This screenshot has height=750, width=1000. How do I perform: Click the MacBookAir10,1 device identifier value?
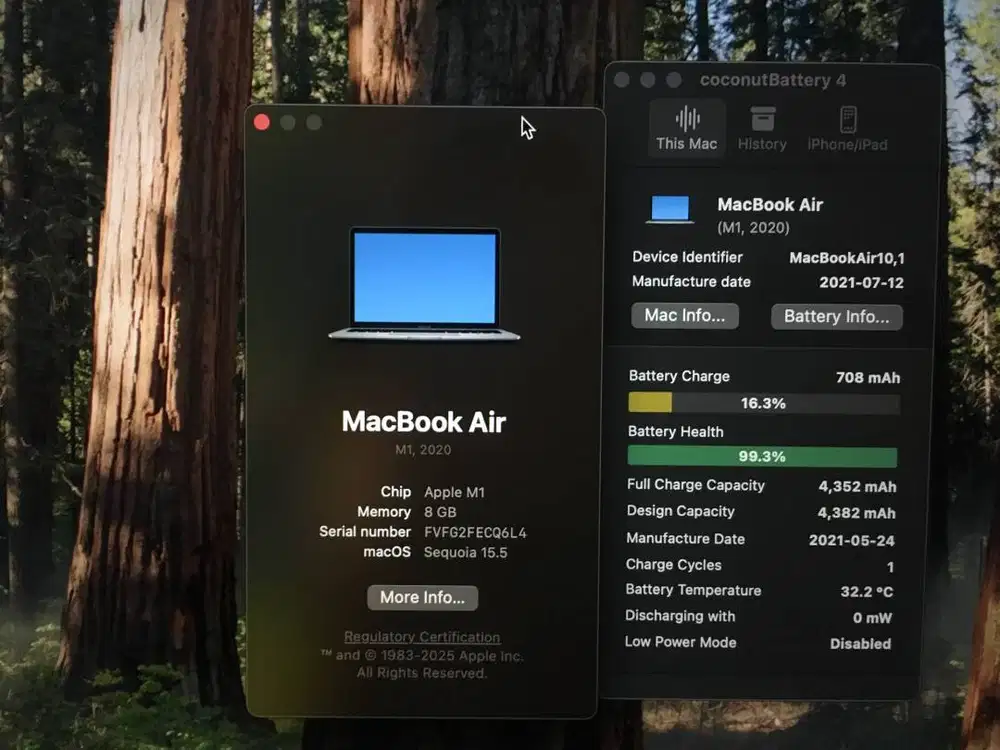[847, 258]
